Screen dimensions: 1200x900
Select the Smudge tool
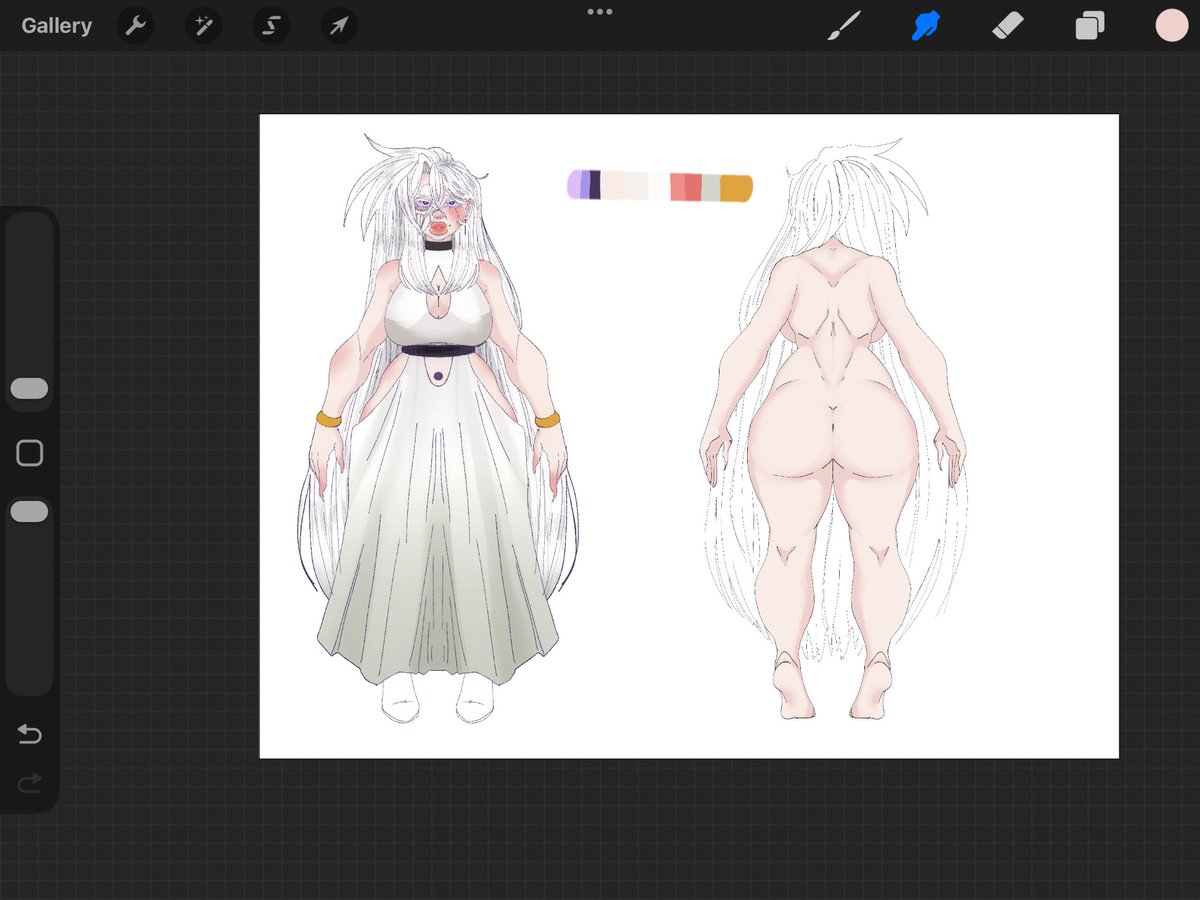click(x=926, y=25)
